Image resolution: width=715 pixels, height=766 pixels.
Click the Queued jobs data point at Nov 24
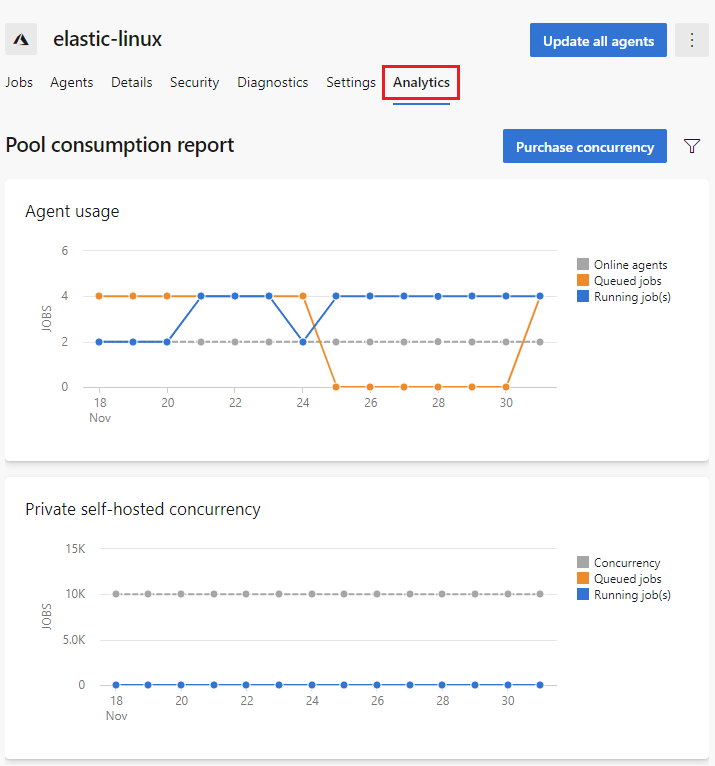[x=303, y=296]
